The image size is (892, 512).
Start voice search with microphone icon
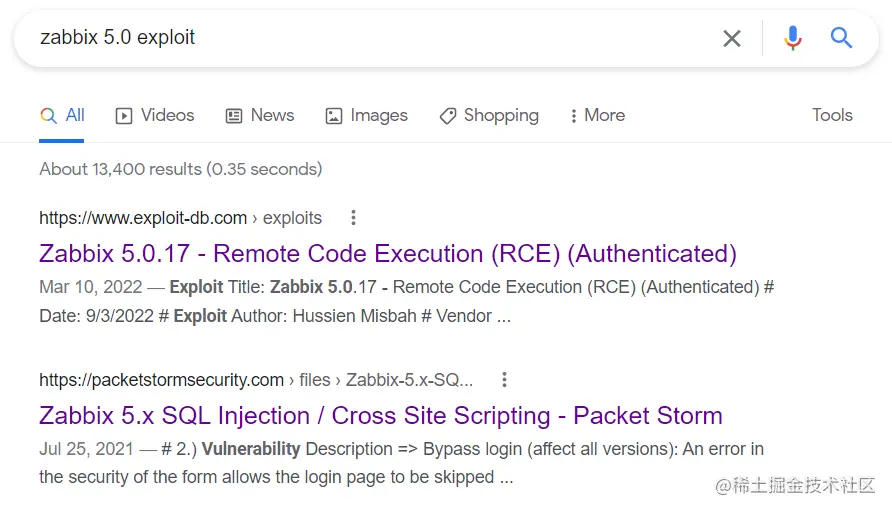(x=792, y=38)
